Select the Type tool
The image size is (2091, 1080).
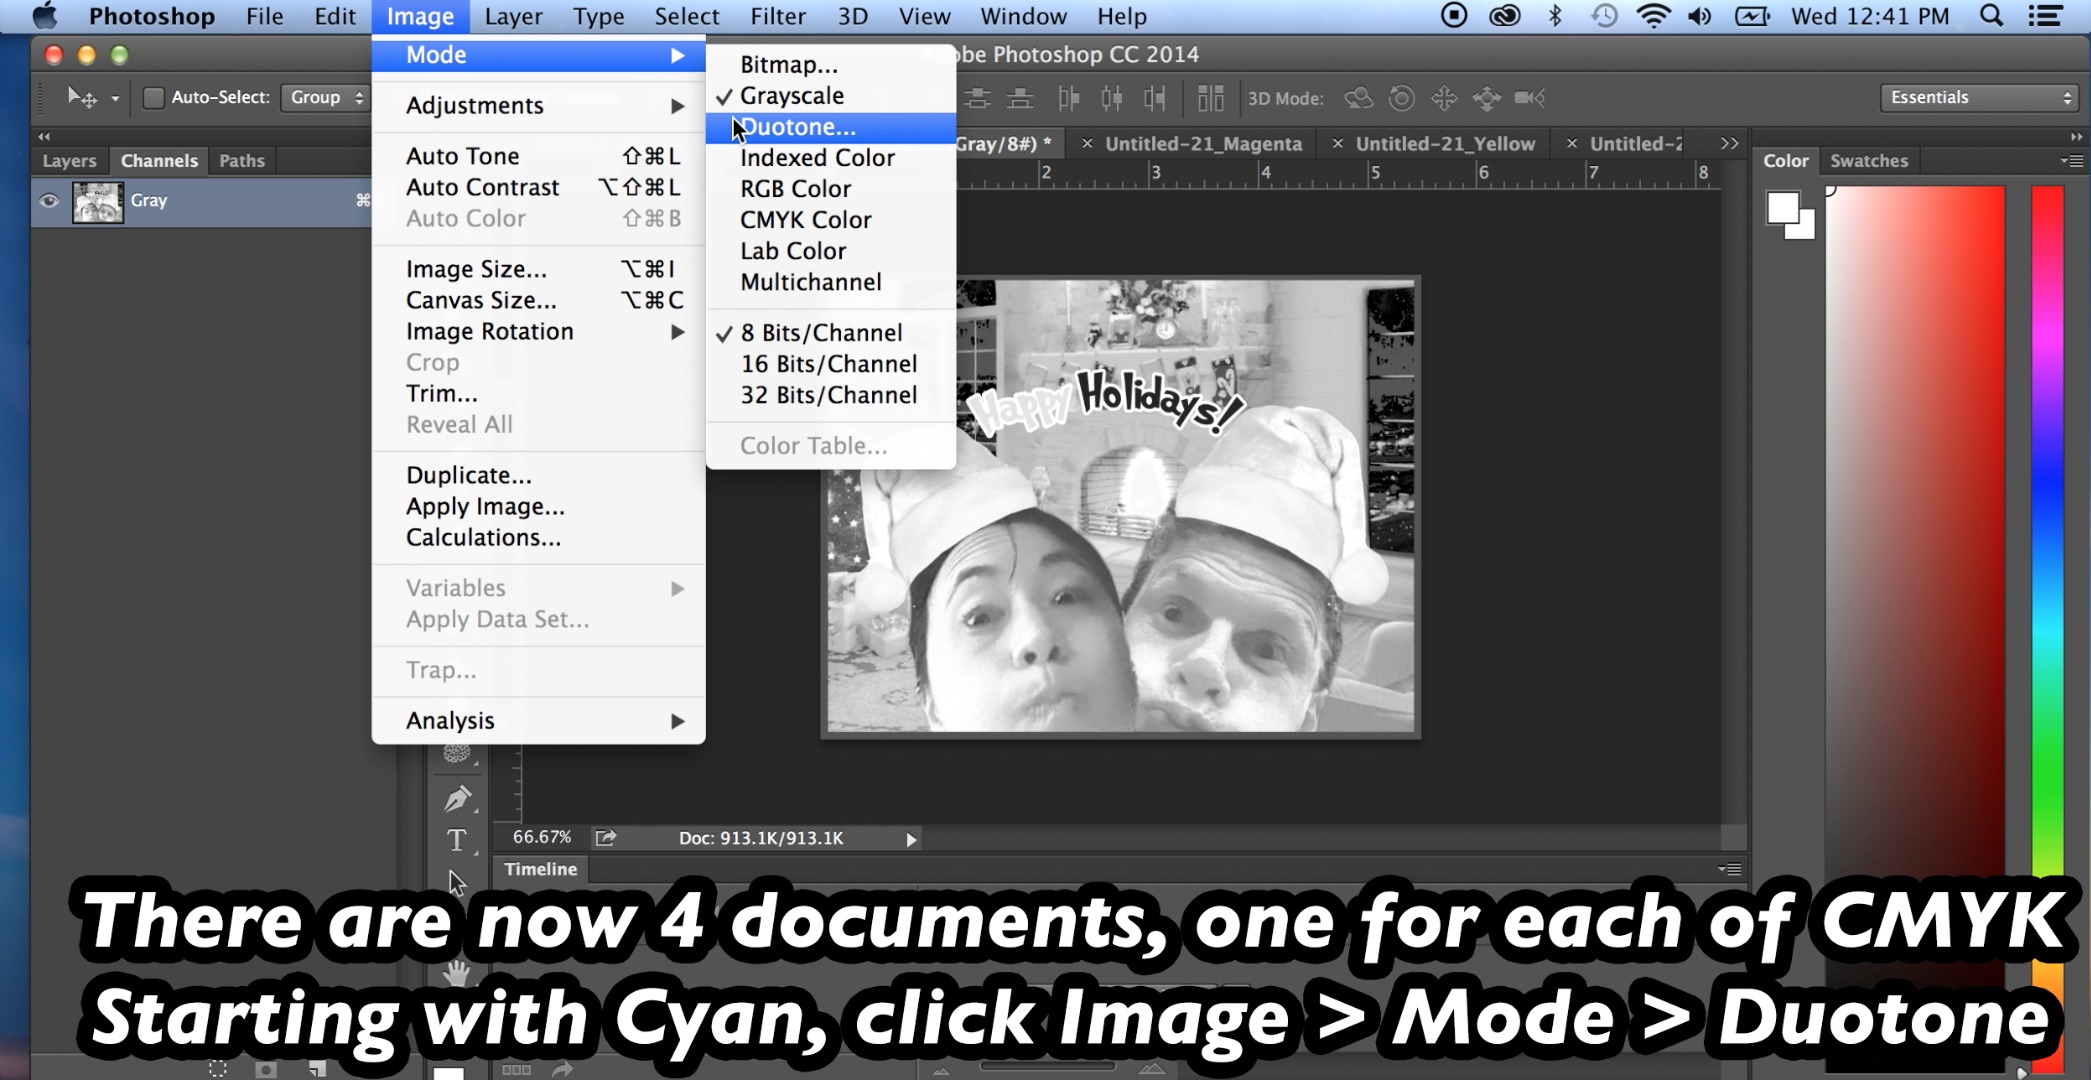tap(456, 841)
